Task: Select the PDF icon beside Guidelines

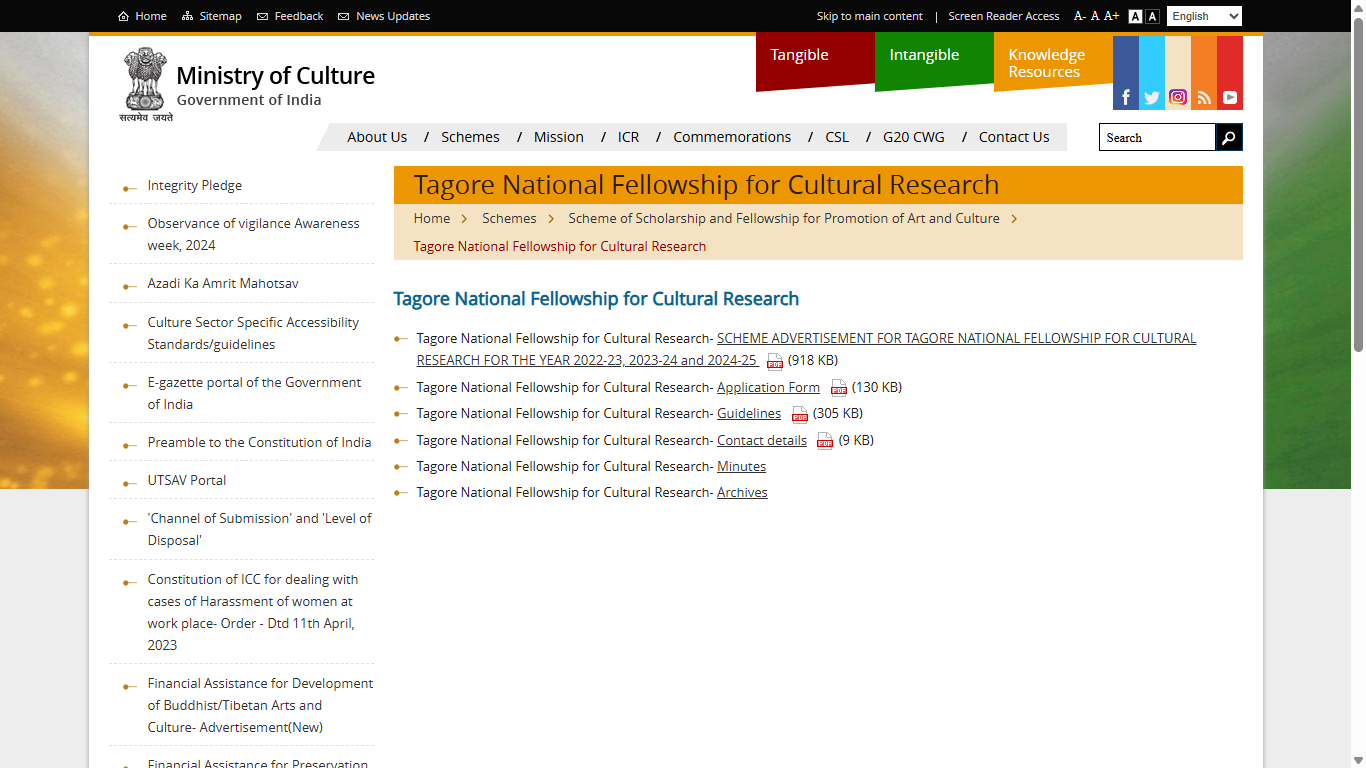Action: coord(799,414)
